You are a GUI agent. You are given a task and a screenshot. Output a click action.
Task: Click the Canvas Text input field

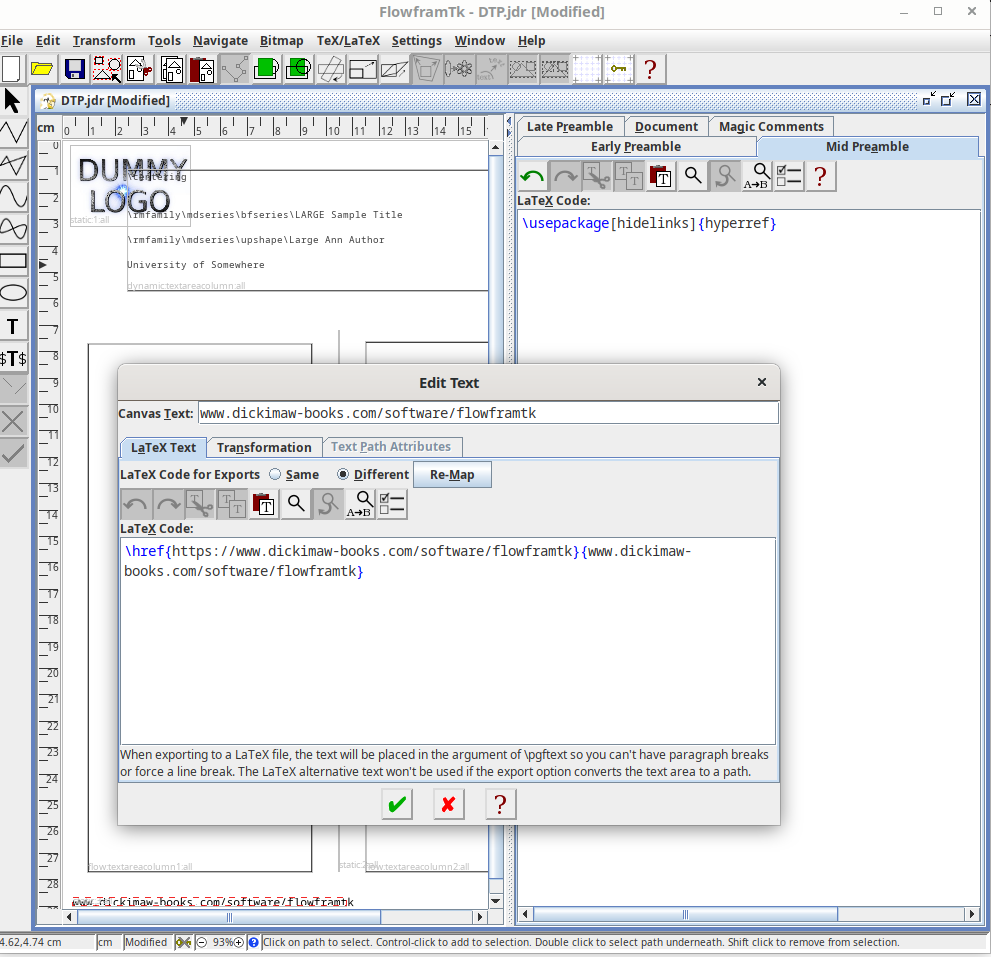coord(487,413)
